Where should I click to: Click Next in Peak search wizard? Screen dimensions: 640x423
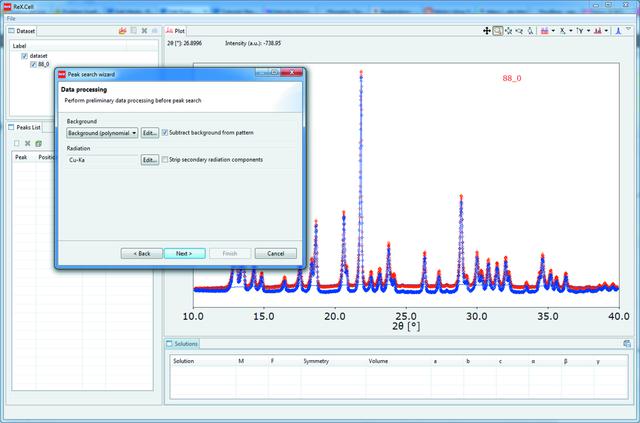click(184, 254)
